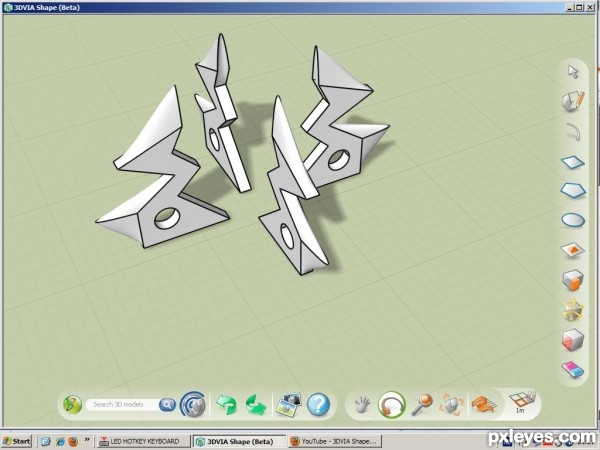This screenshot has height=450, width=600.
Task: Redo the action with green arrow
Action: pos(256,405)
